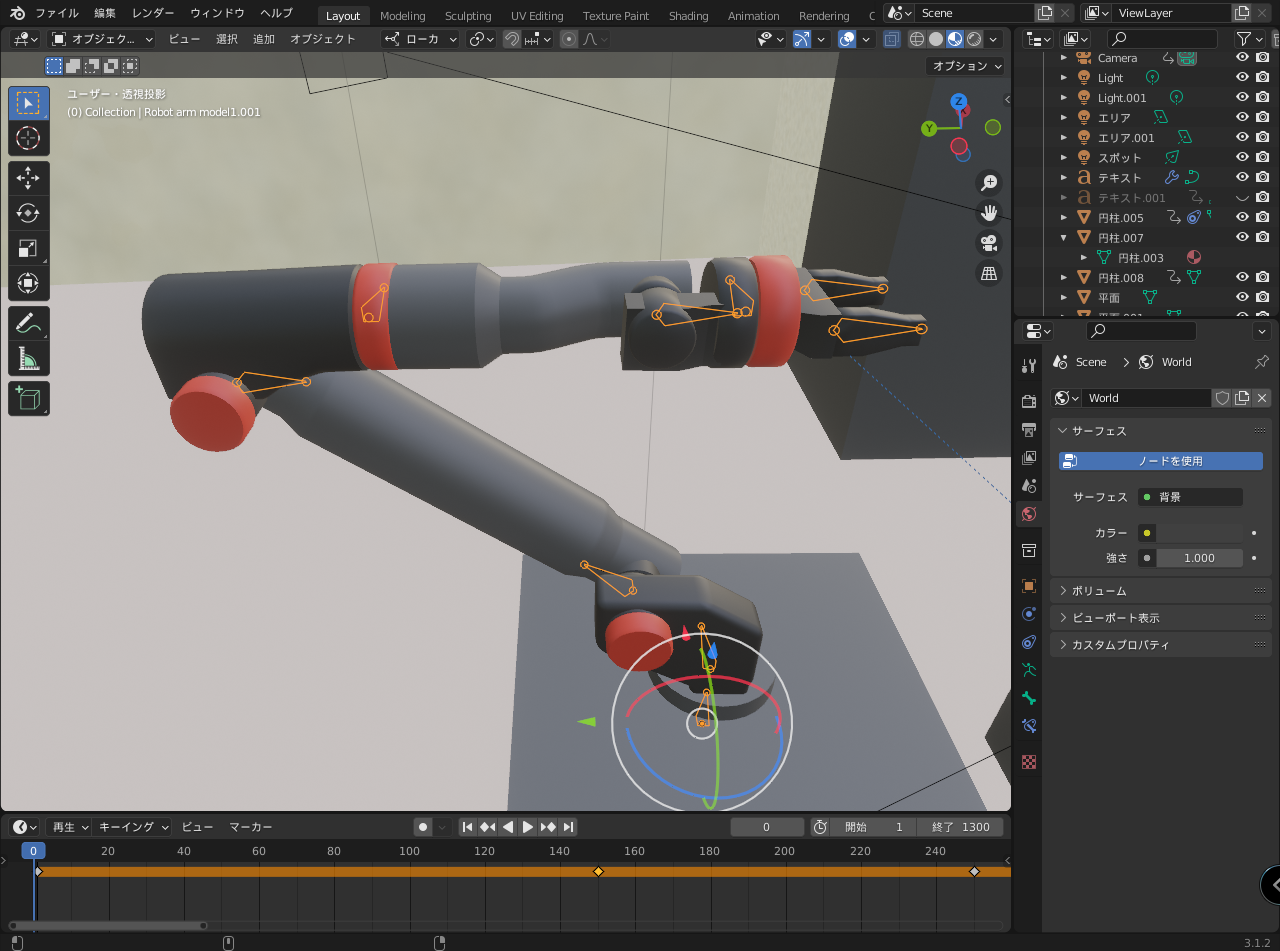The width and height of the screenshot is (1280, 951).
Task: Select the Annotate pencil tool
Action: coord(28,323)
